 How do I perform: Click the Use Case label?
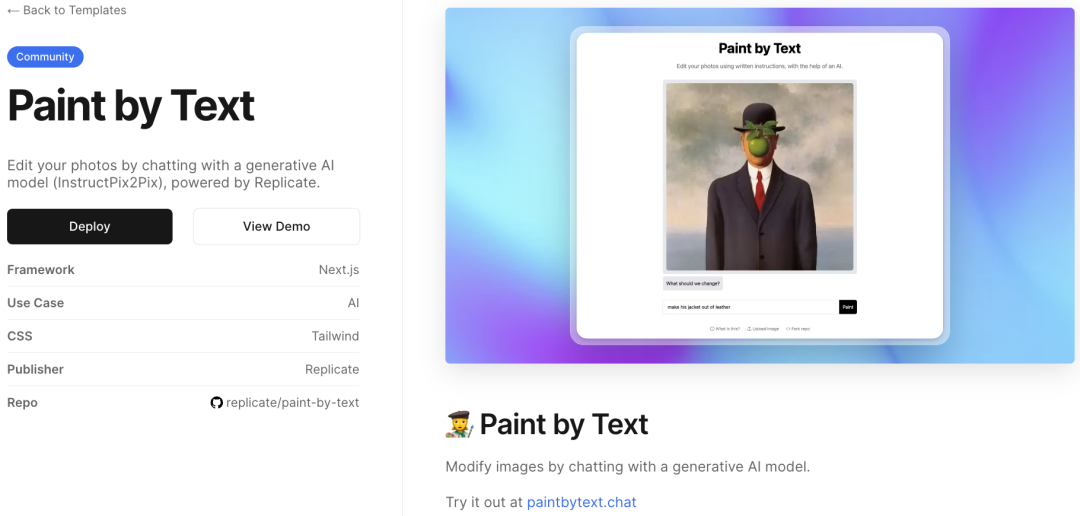[x=35, y=302]
